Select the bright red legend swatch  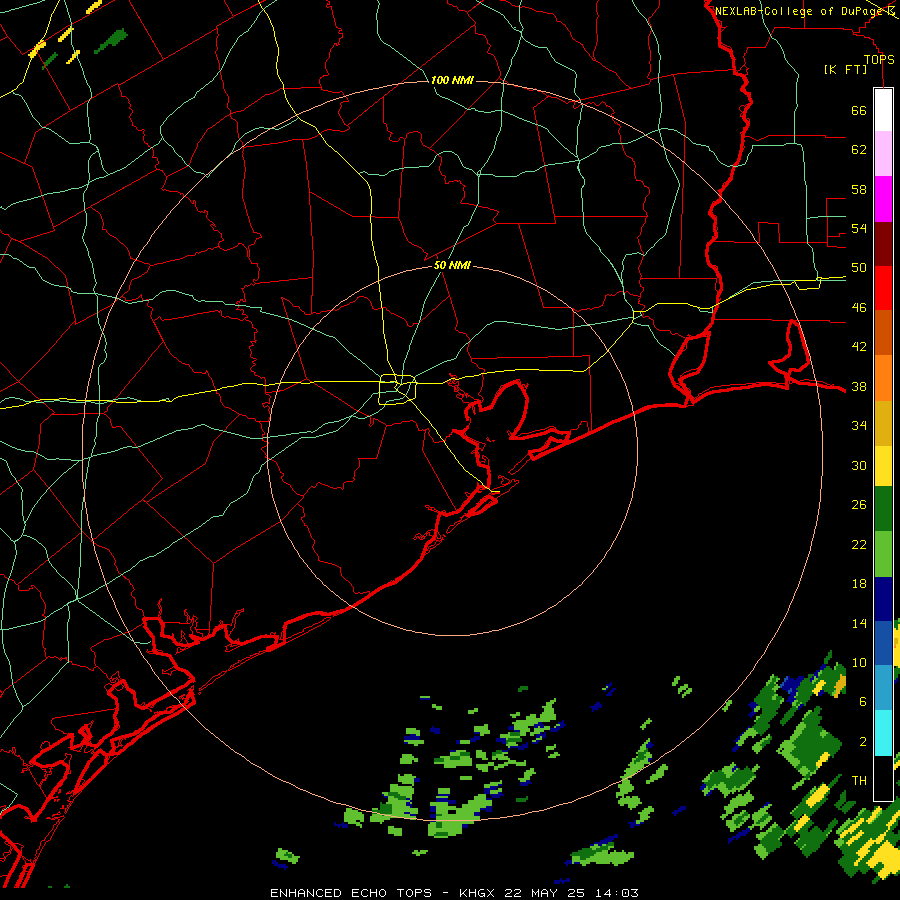[883, 288]
